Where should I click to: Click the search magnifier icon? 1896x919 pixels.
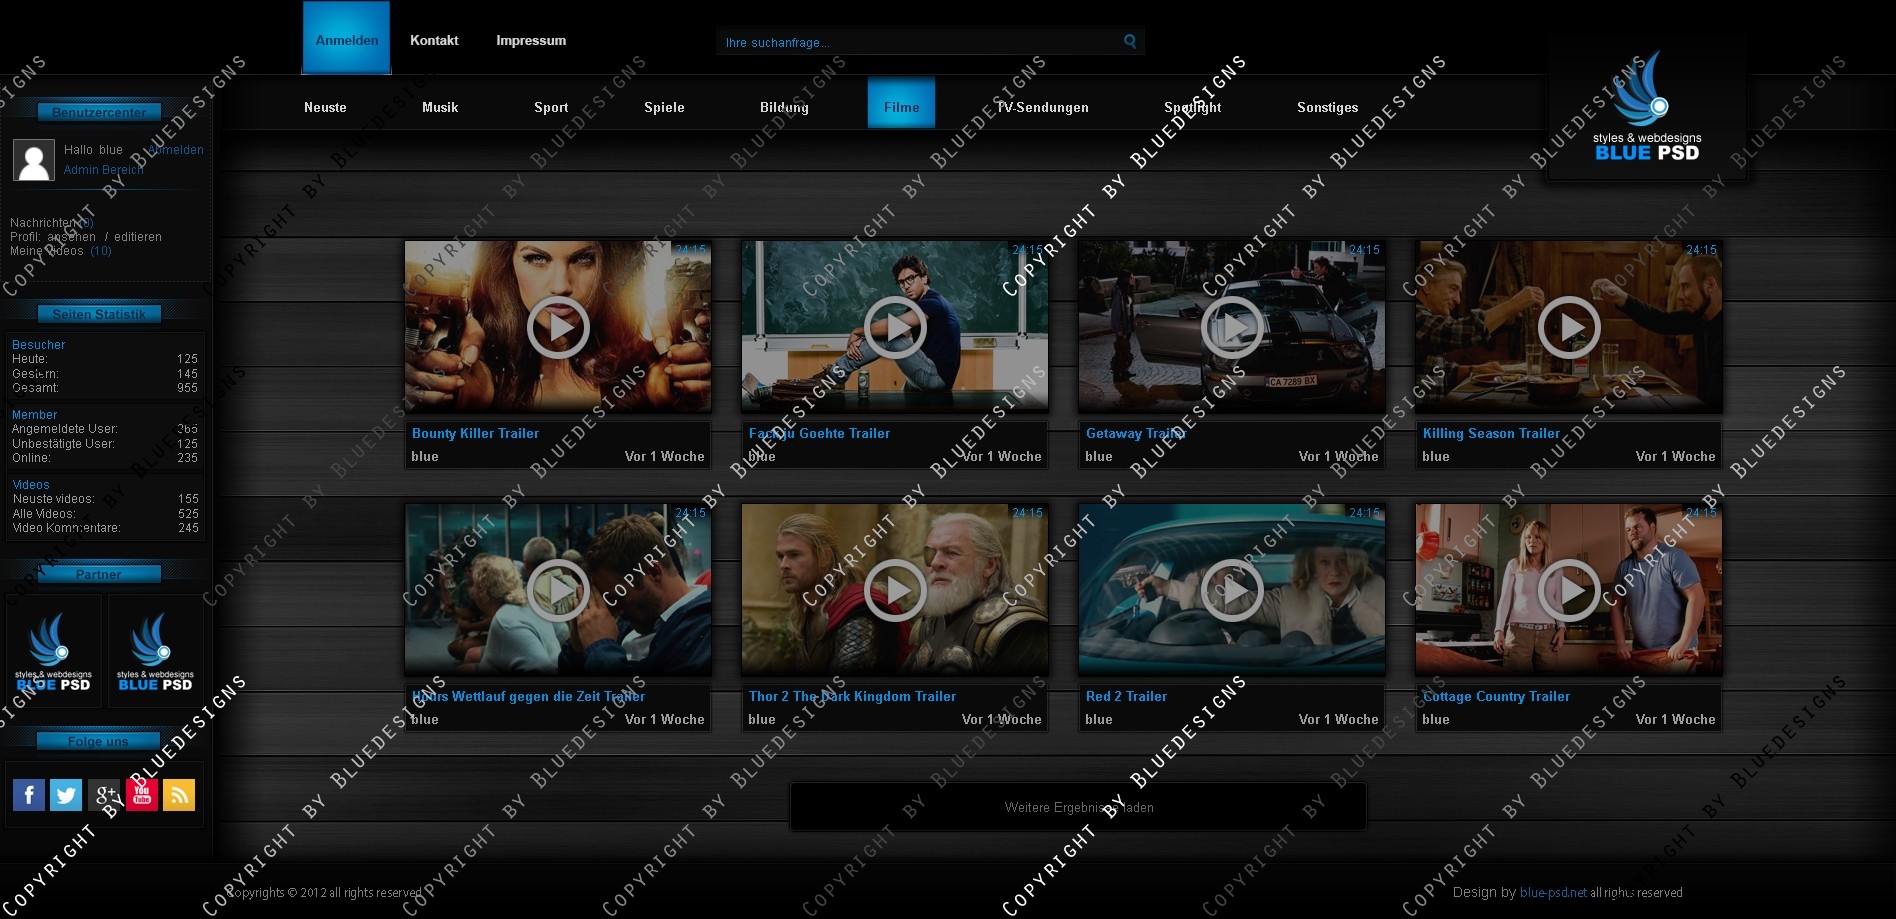[x=1130, y=41]
